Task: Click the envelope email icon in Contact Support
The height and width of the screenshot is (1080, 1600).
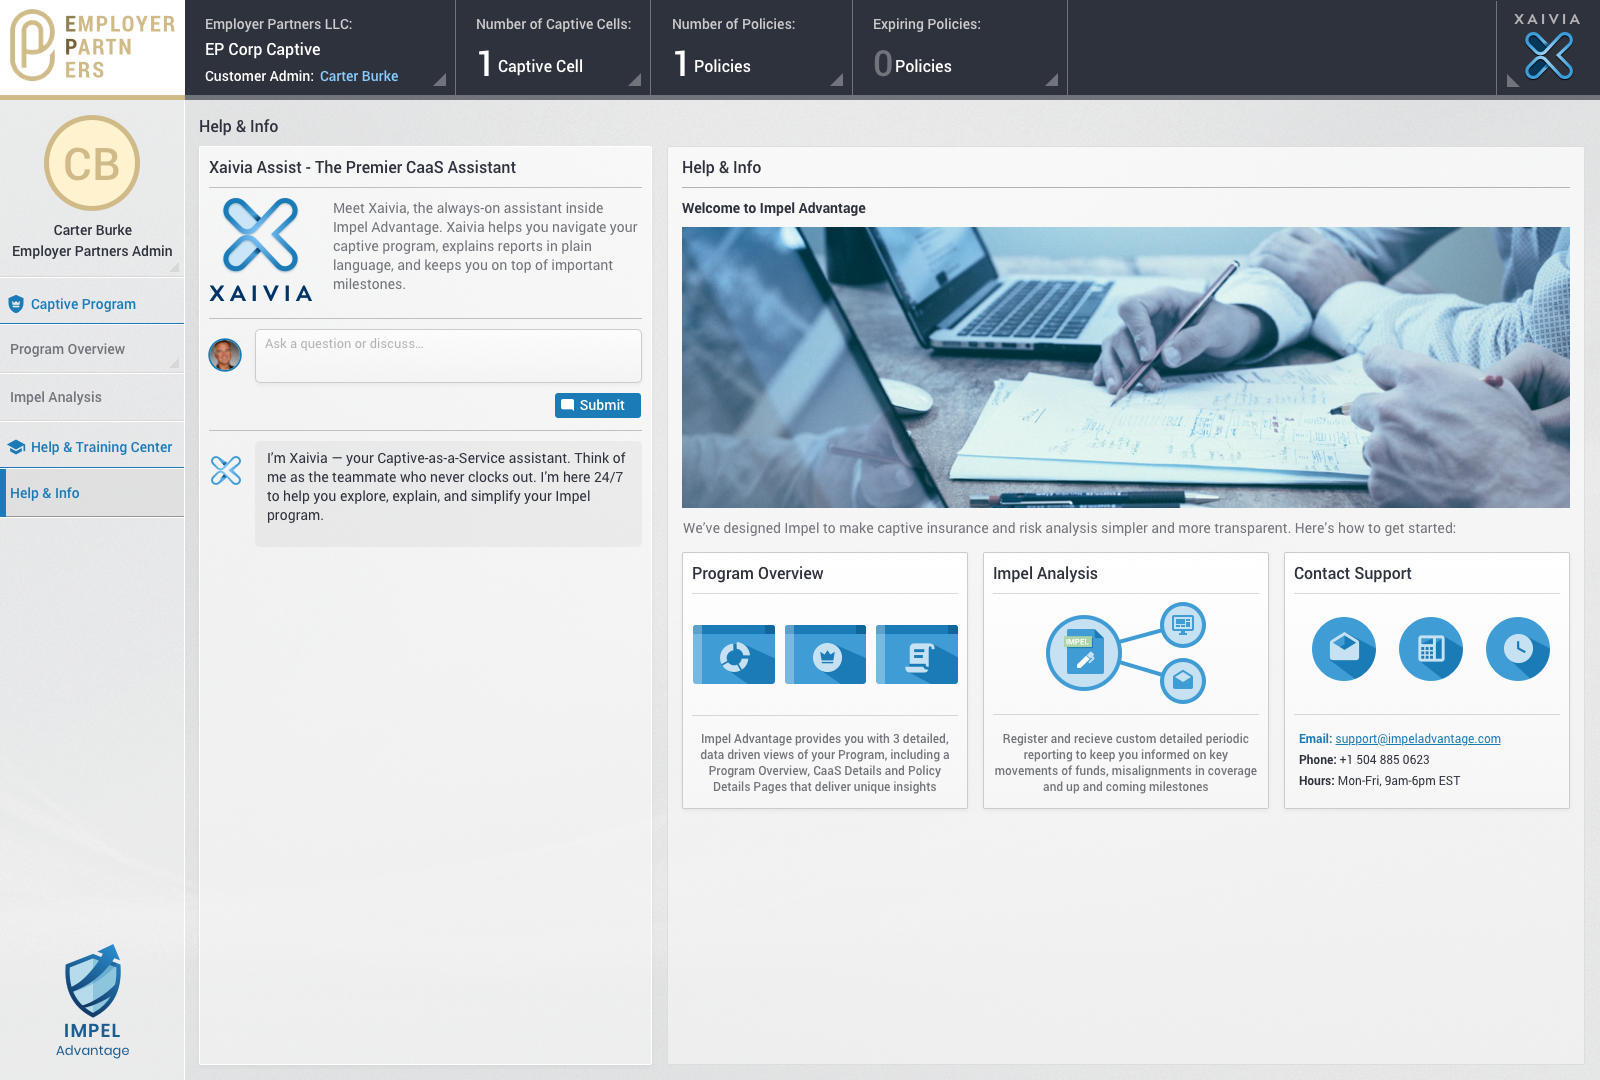Action: click(1344, 649)
